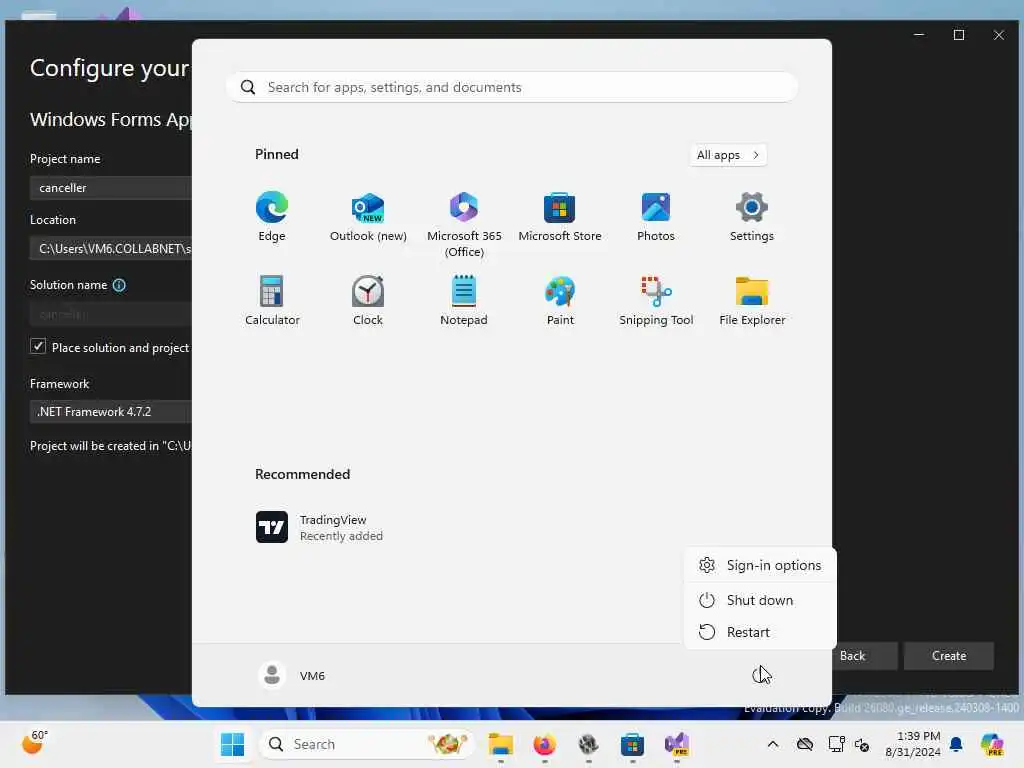Switch to Visual Studio on taskbar

pos(677,744)
